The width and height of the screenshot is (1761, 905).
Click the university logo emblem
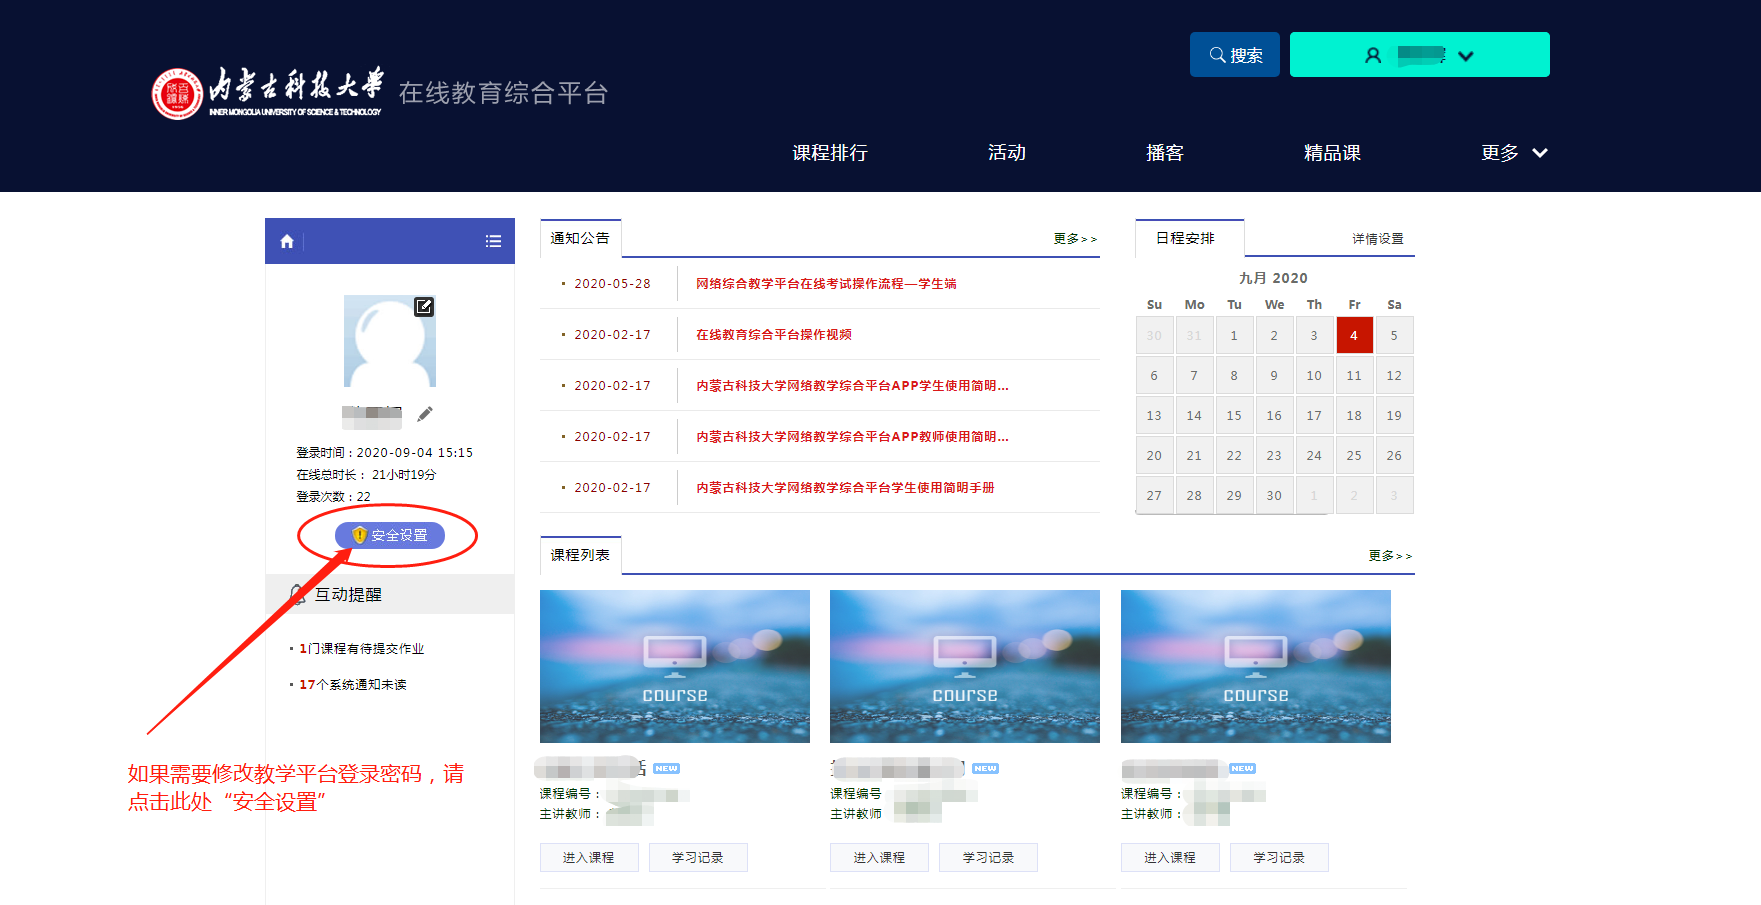pos(177,94)
